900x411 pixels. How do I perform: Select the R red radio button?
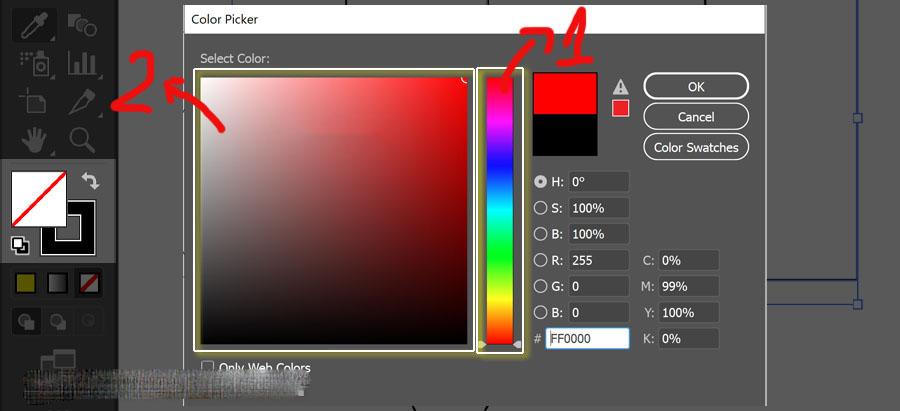540,260
